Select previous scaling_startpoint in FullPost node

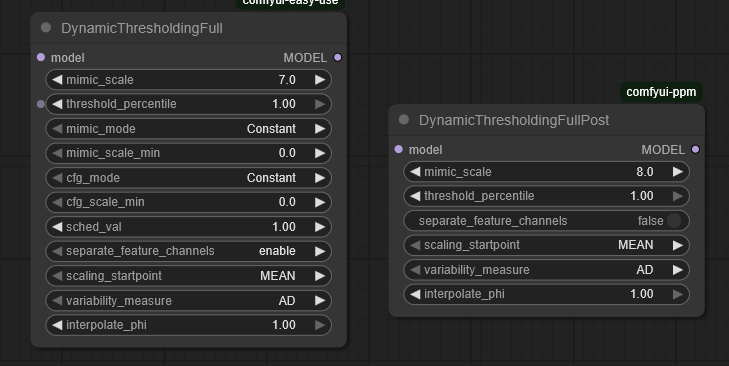pos(415,245)
